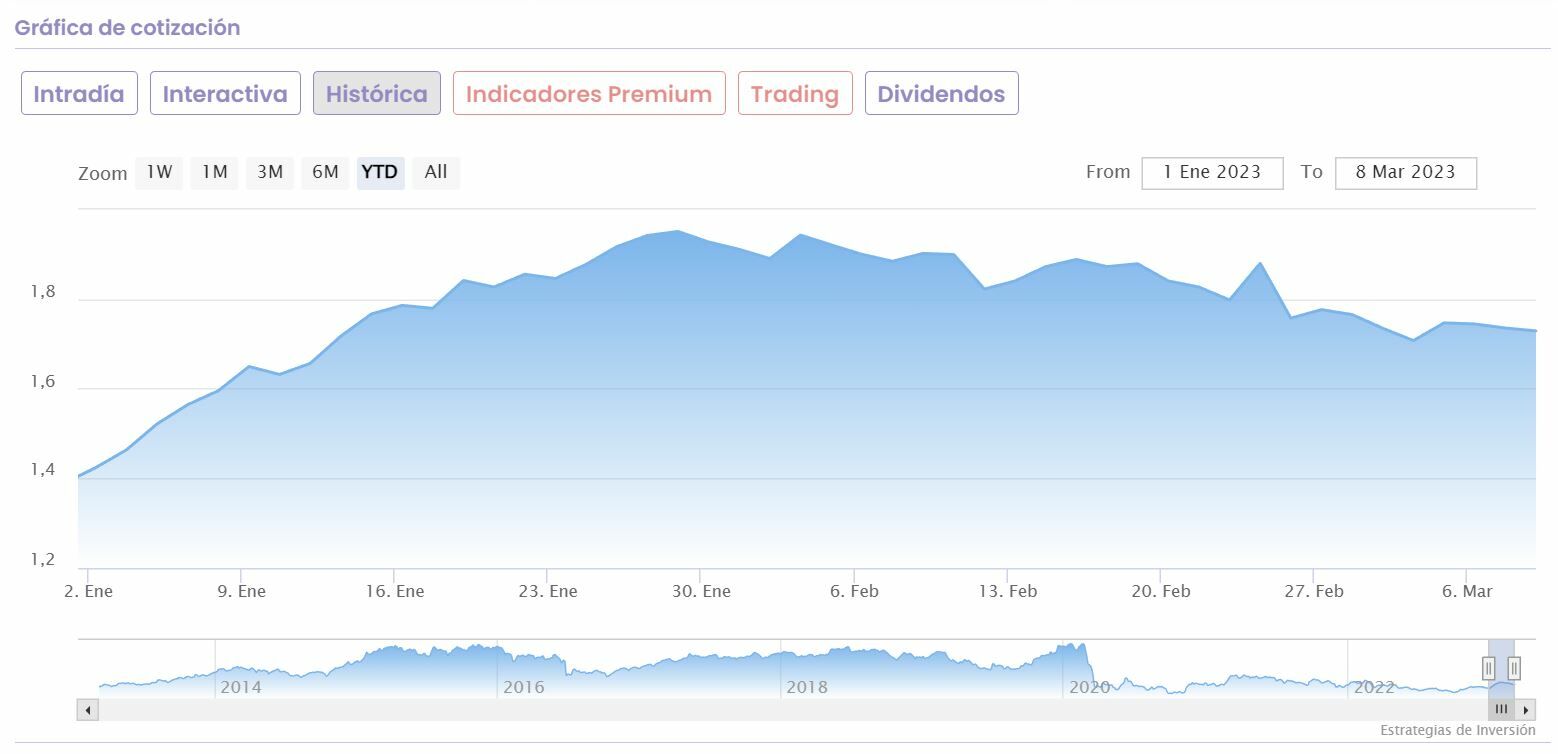Screen dimensions: 1558x754
Task: Toggle the YTD zoom range
Action: coord(380,172)
